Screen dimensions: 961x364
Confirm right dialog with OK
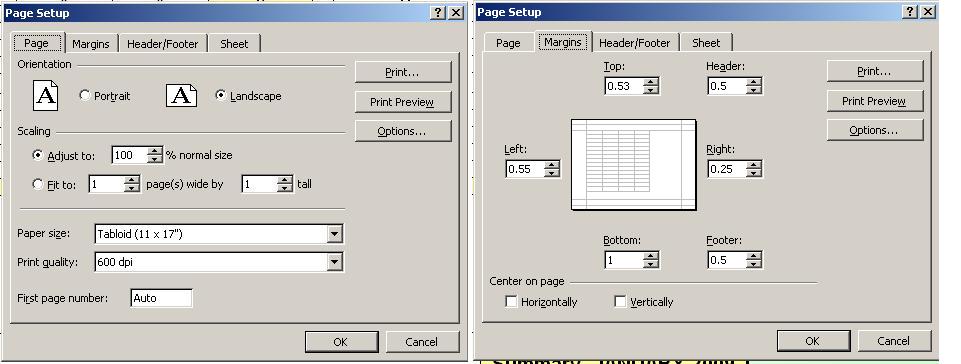(x=813, y=341)
